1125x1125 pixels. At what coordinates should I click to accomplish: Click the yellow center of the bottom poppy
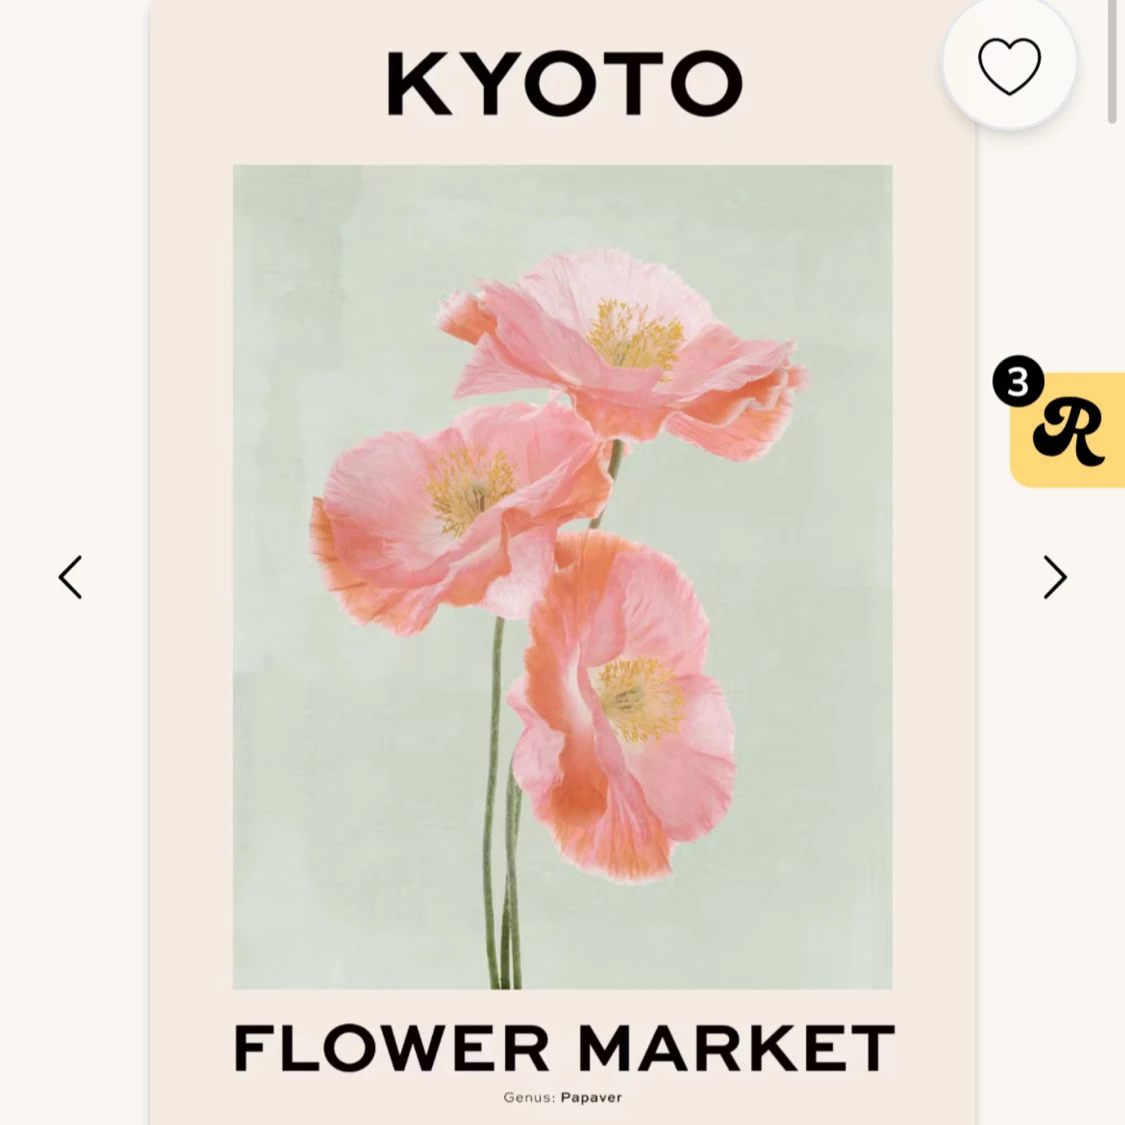pos(640,696)
